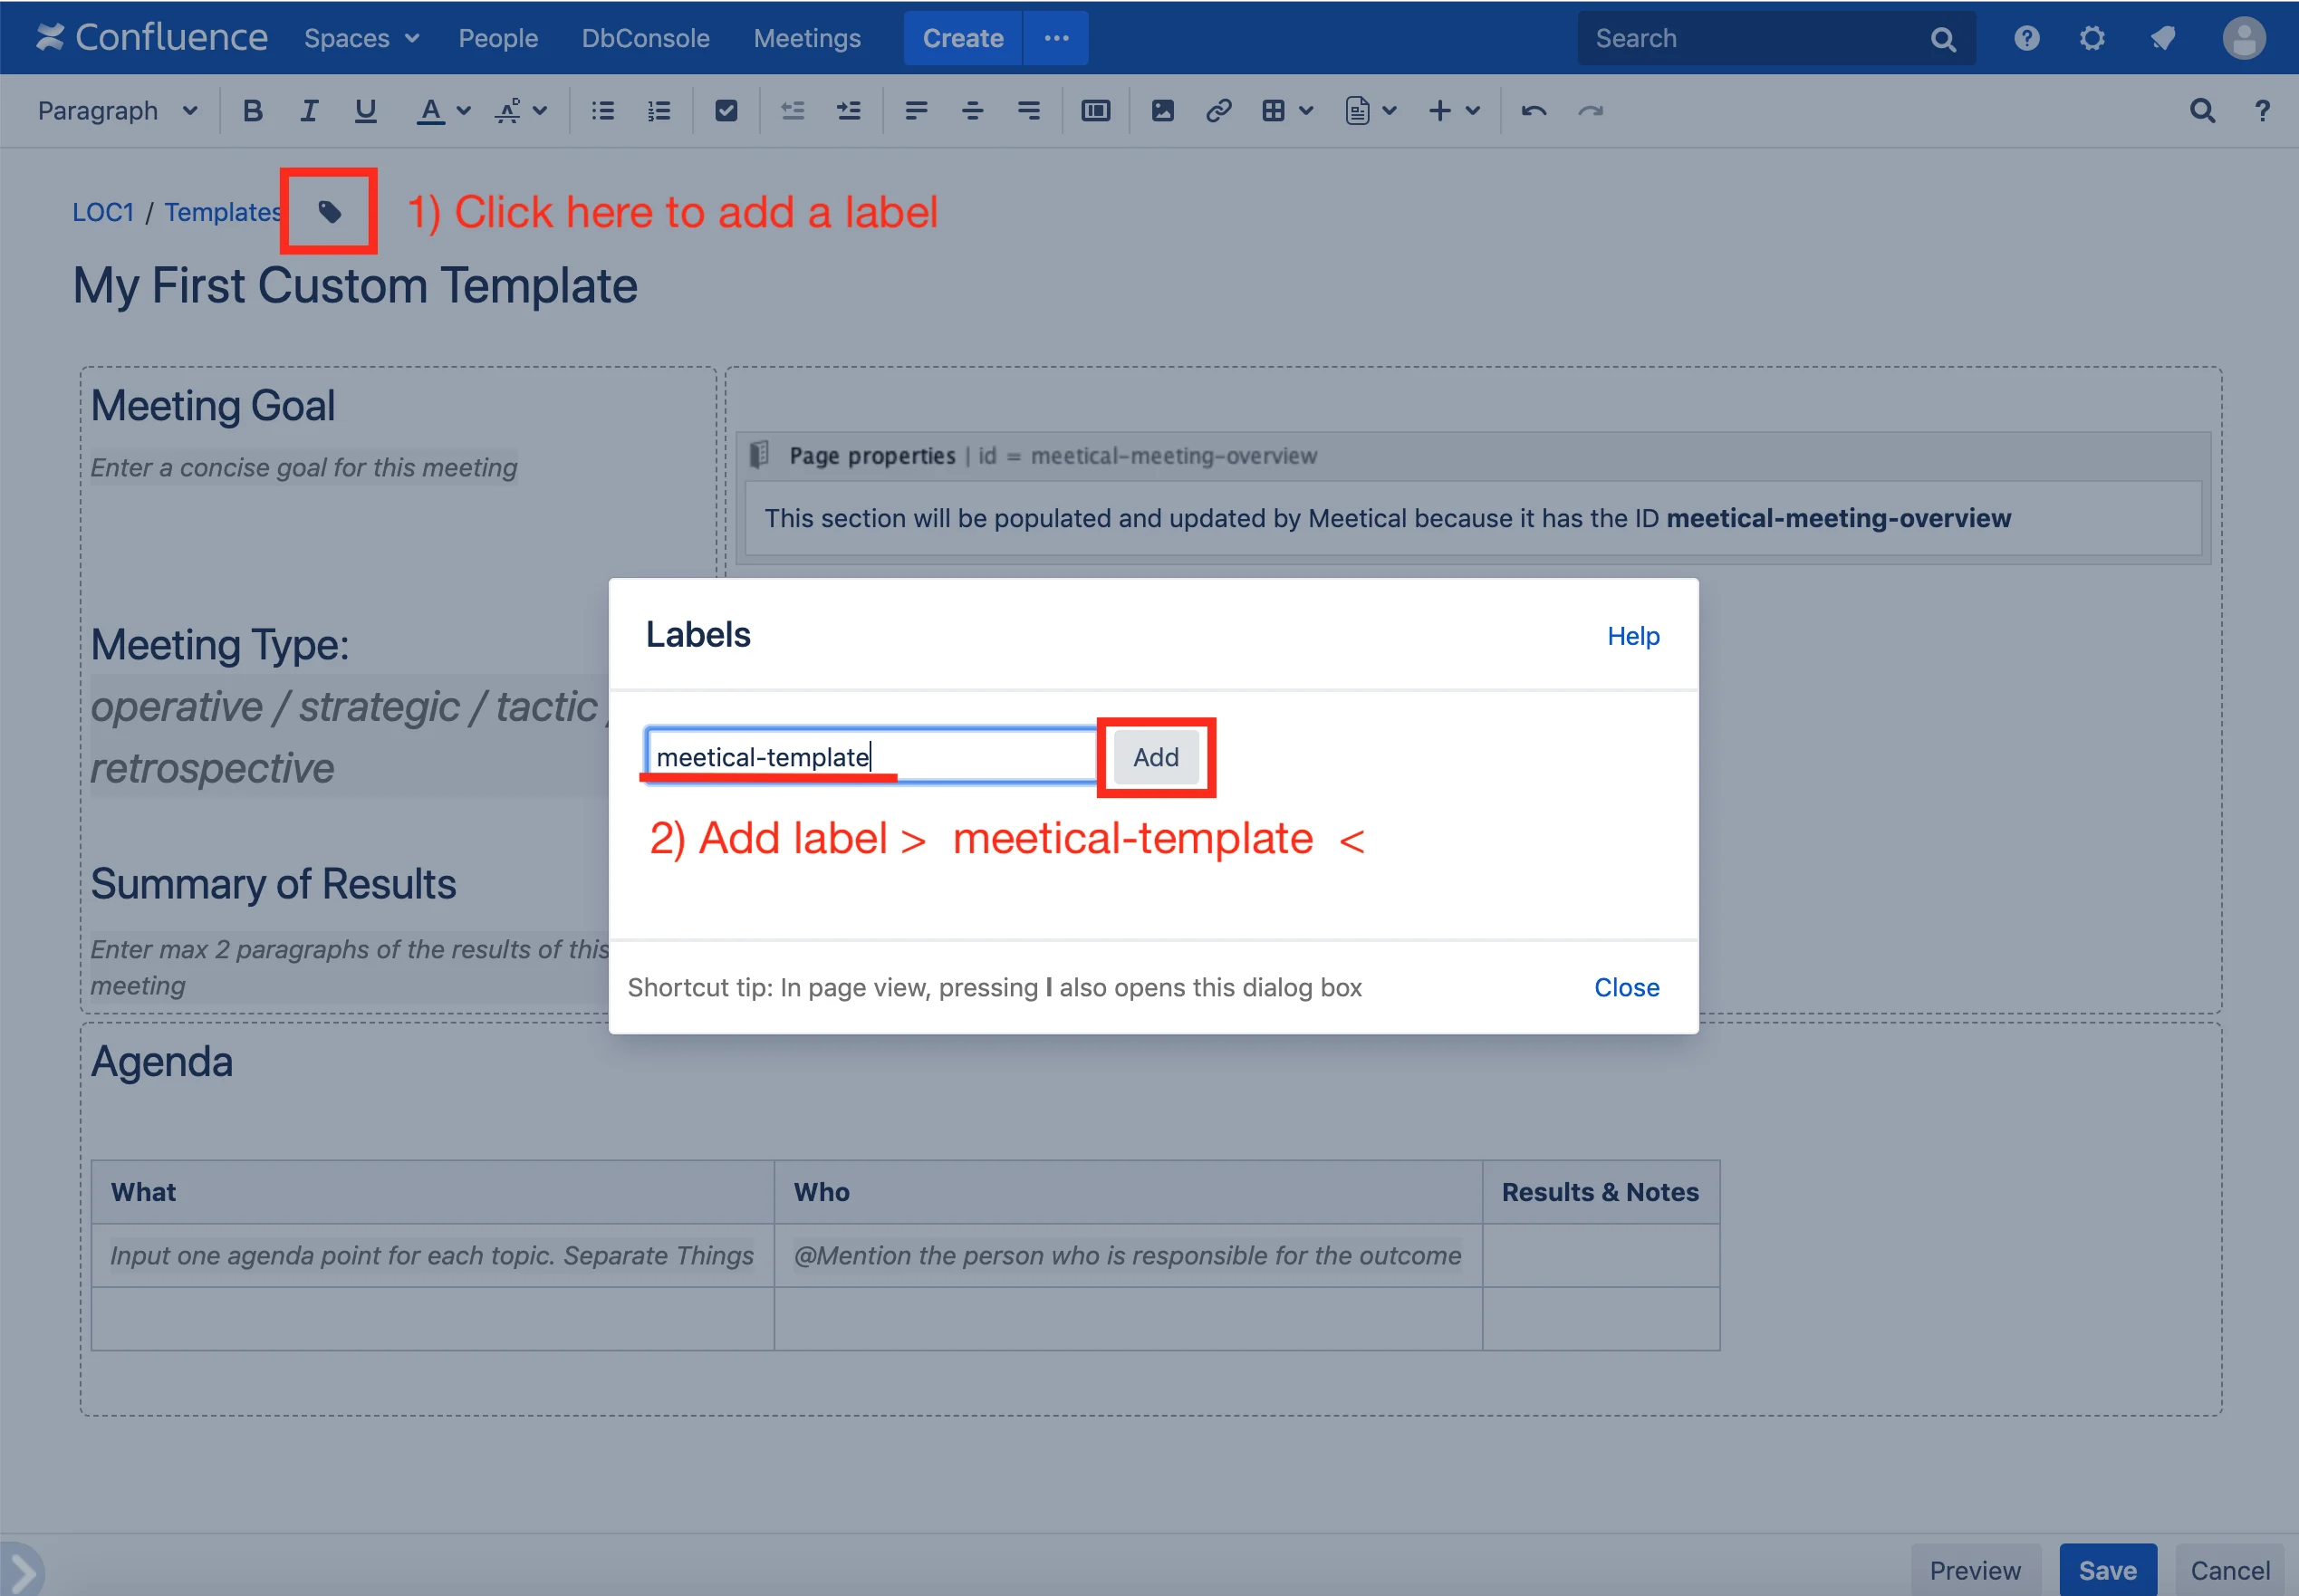Expand the table dropdown arrow

point(1306,111)
